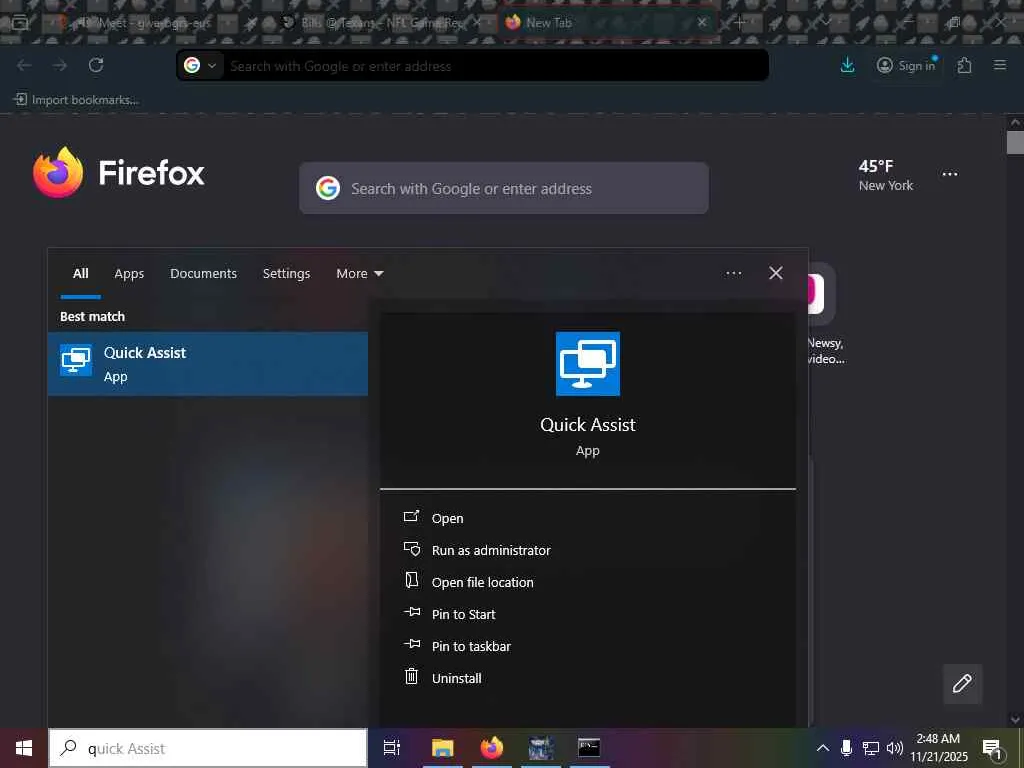Switch to Firefox from taskbar icon
This screenshot has height=768, width=1024.
point(492,748)
